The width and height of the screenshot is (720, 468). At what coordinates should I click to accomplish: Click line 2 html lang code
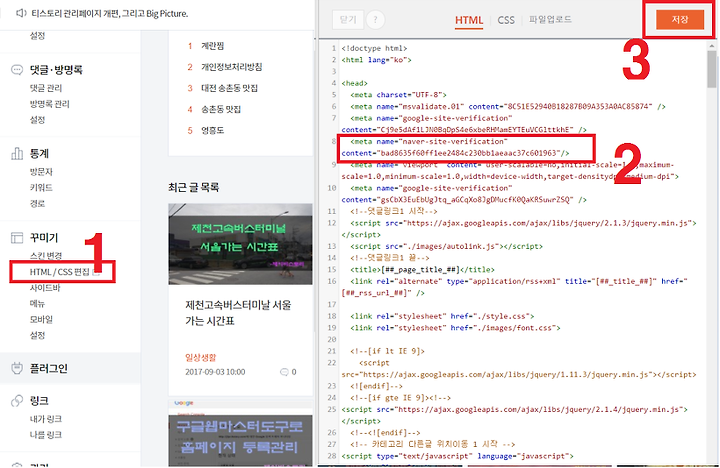pos(376,60)
